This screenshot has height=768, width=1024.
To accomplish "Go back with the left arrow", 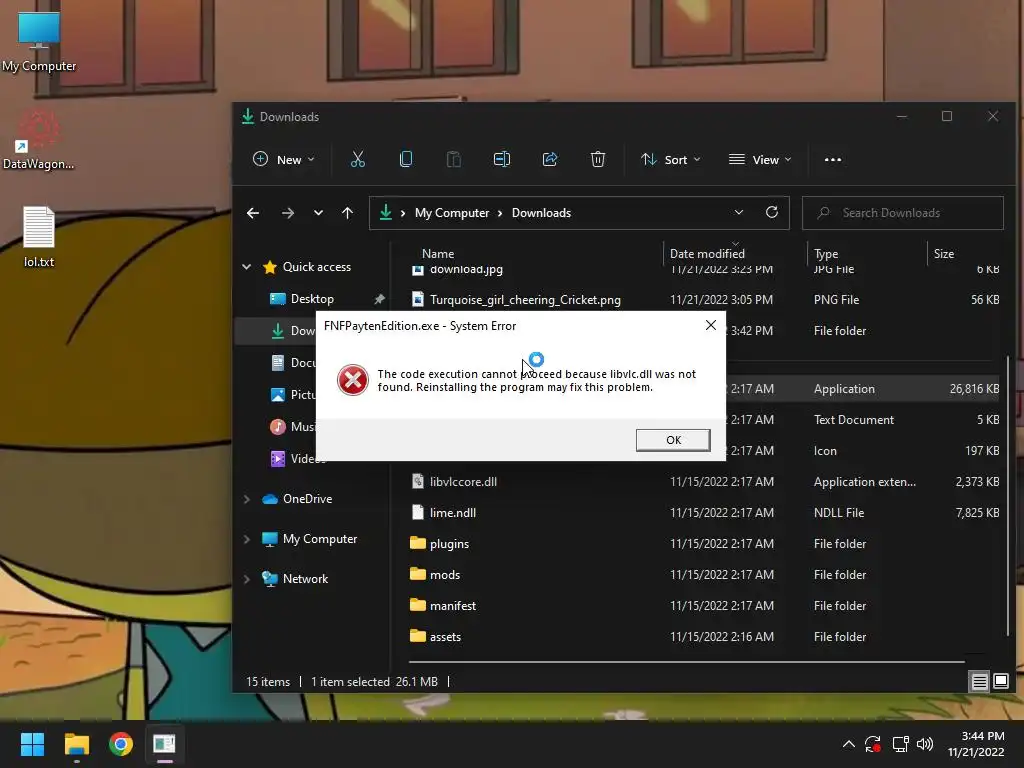I will 253,213.
